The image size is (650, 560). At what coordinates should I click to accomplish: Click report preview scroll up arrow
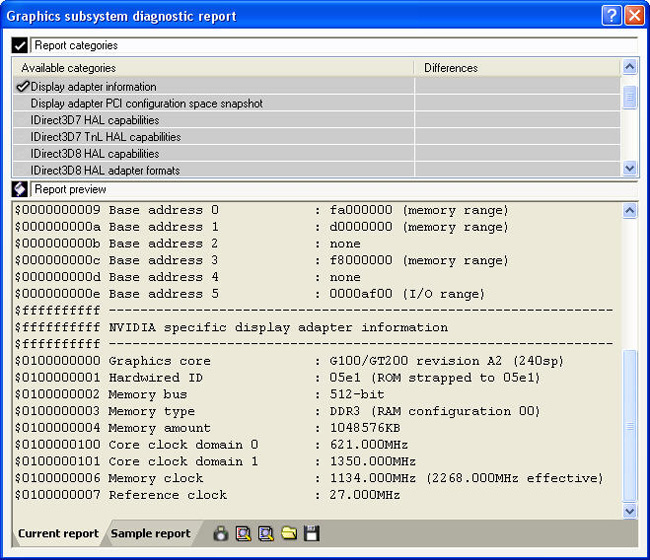point(630,211)
